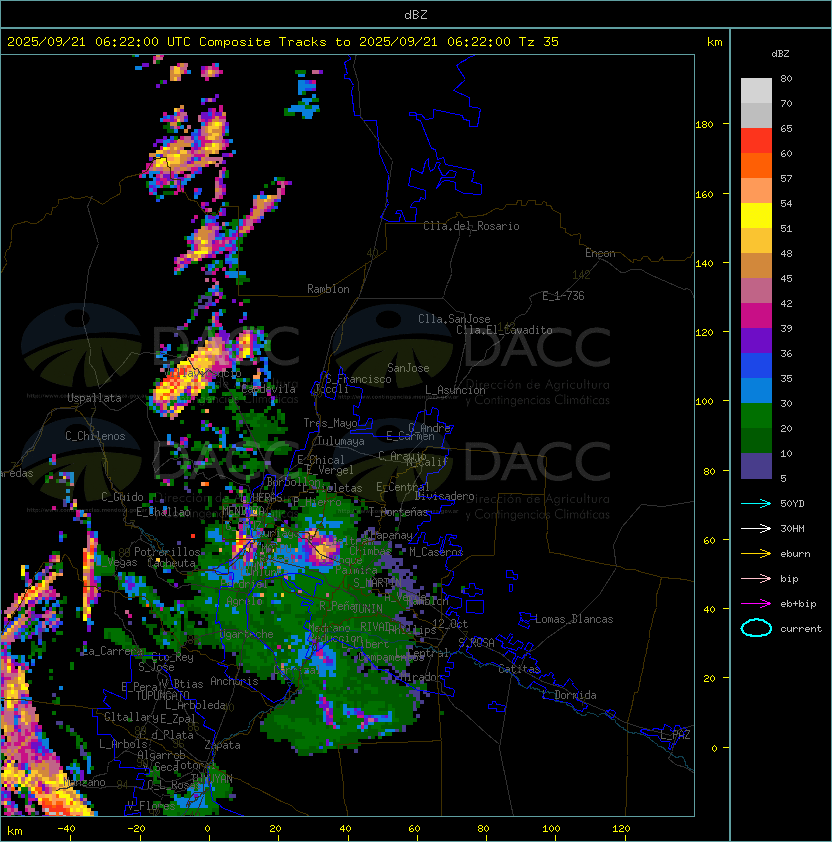The width and height of the screenshot is (832, 842).
Task: Click the 'L_PAZ' map label
Action: 675,735
